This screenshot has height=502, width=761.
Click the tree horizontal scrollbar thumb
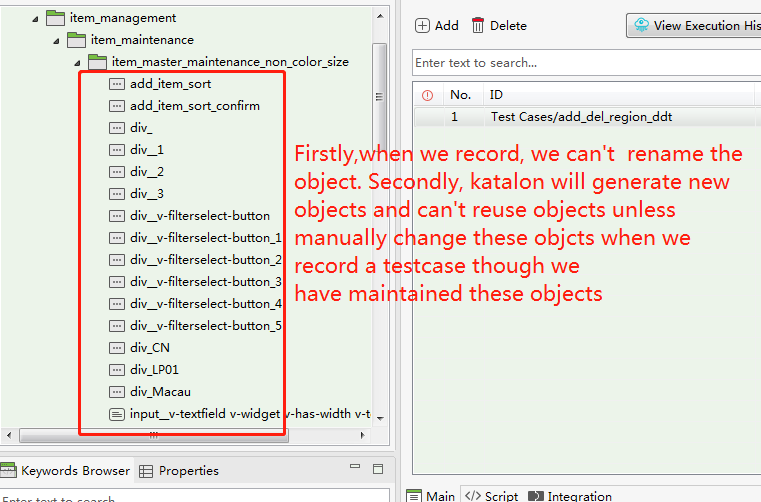click(x=154, y=435)
